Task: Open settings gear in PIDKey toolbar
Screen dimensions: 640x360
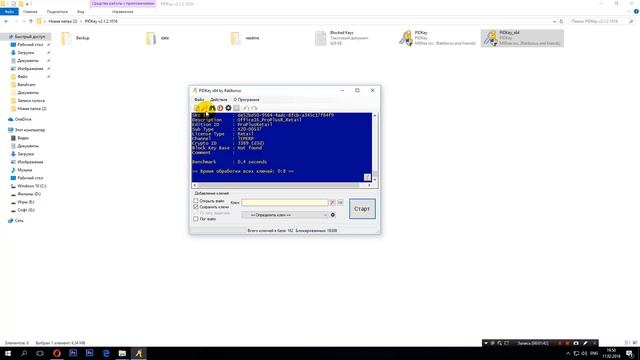Action: (228, 108)
